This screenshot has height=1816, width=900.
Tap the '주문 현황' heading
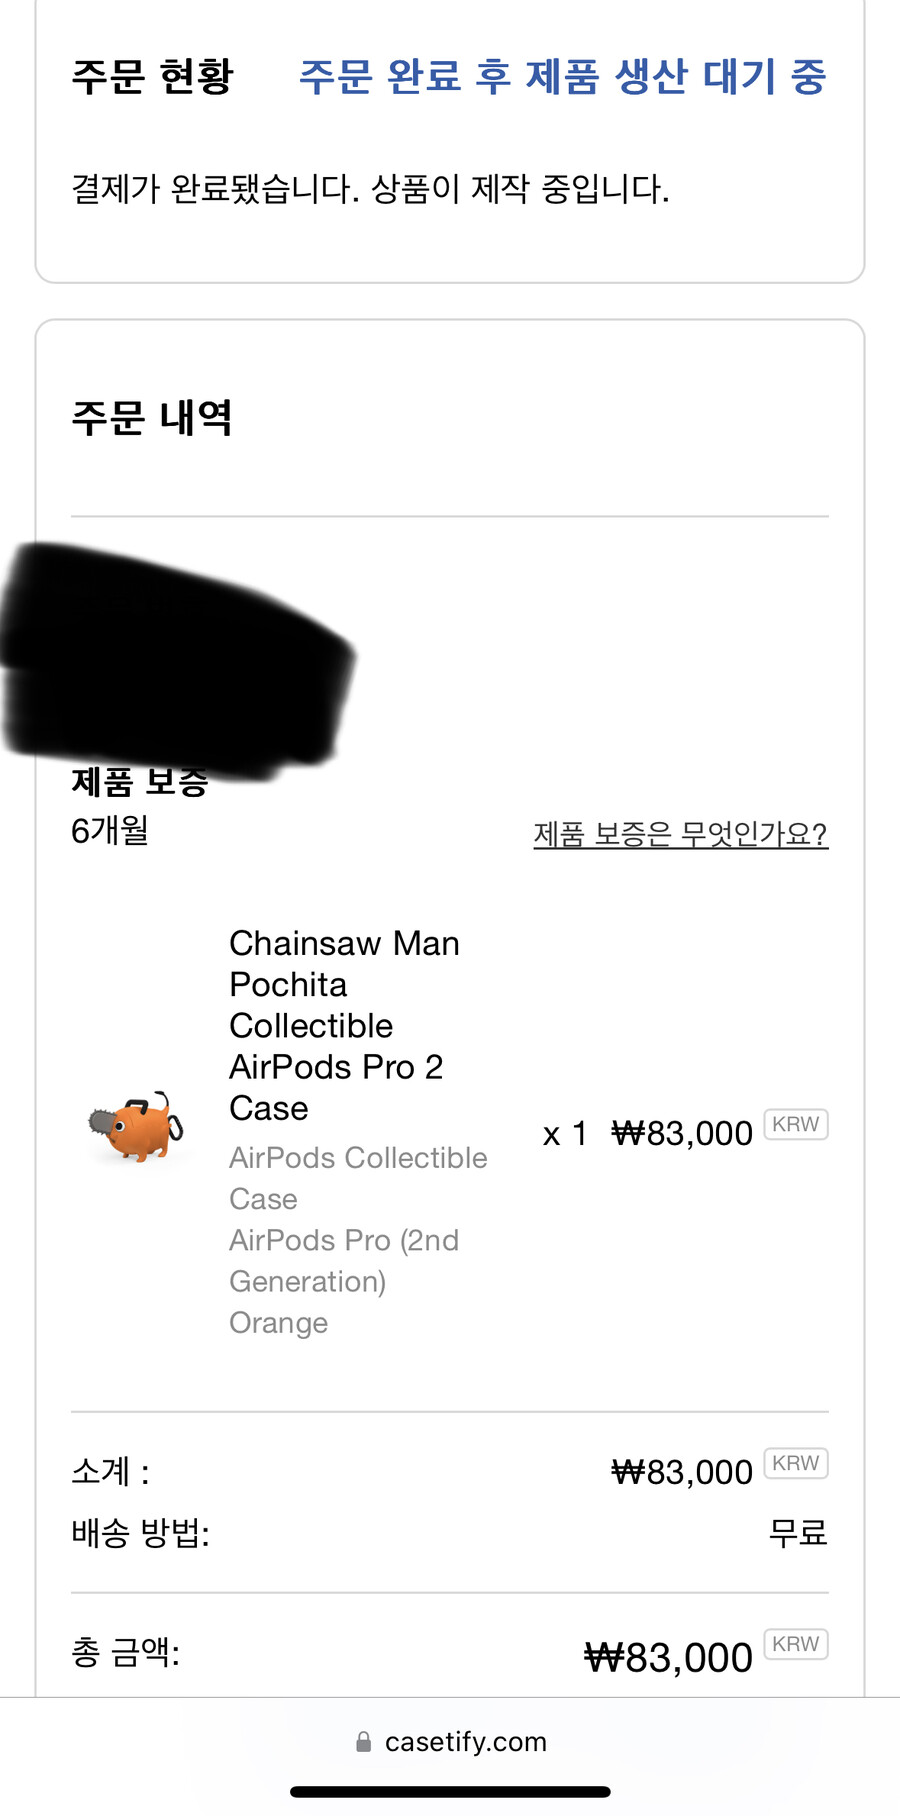pyautogui.click(x=152, y=77)
